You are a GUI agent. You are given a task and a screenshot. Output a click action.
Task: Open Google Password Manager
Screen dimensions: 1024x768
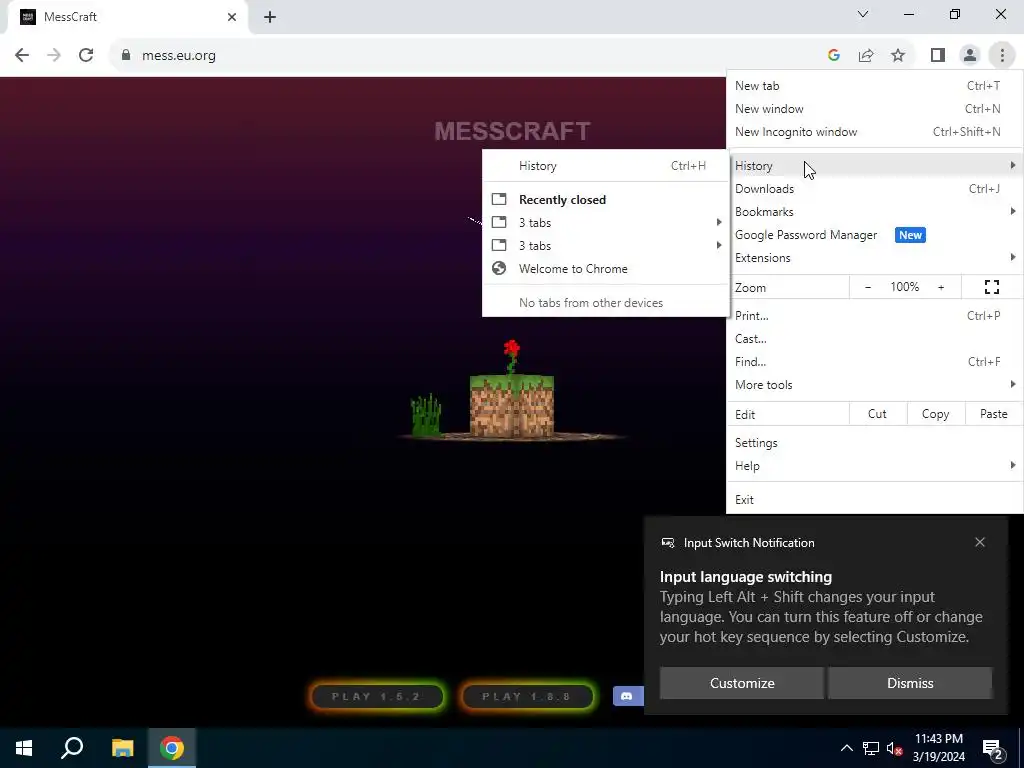[x=874, y=235]
